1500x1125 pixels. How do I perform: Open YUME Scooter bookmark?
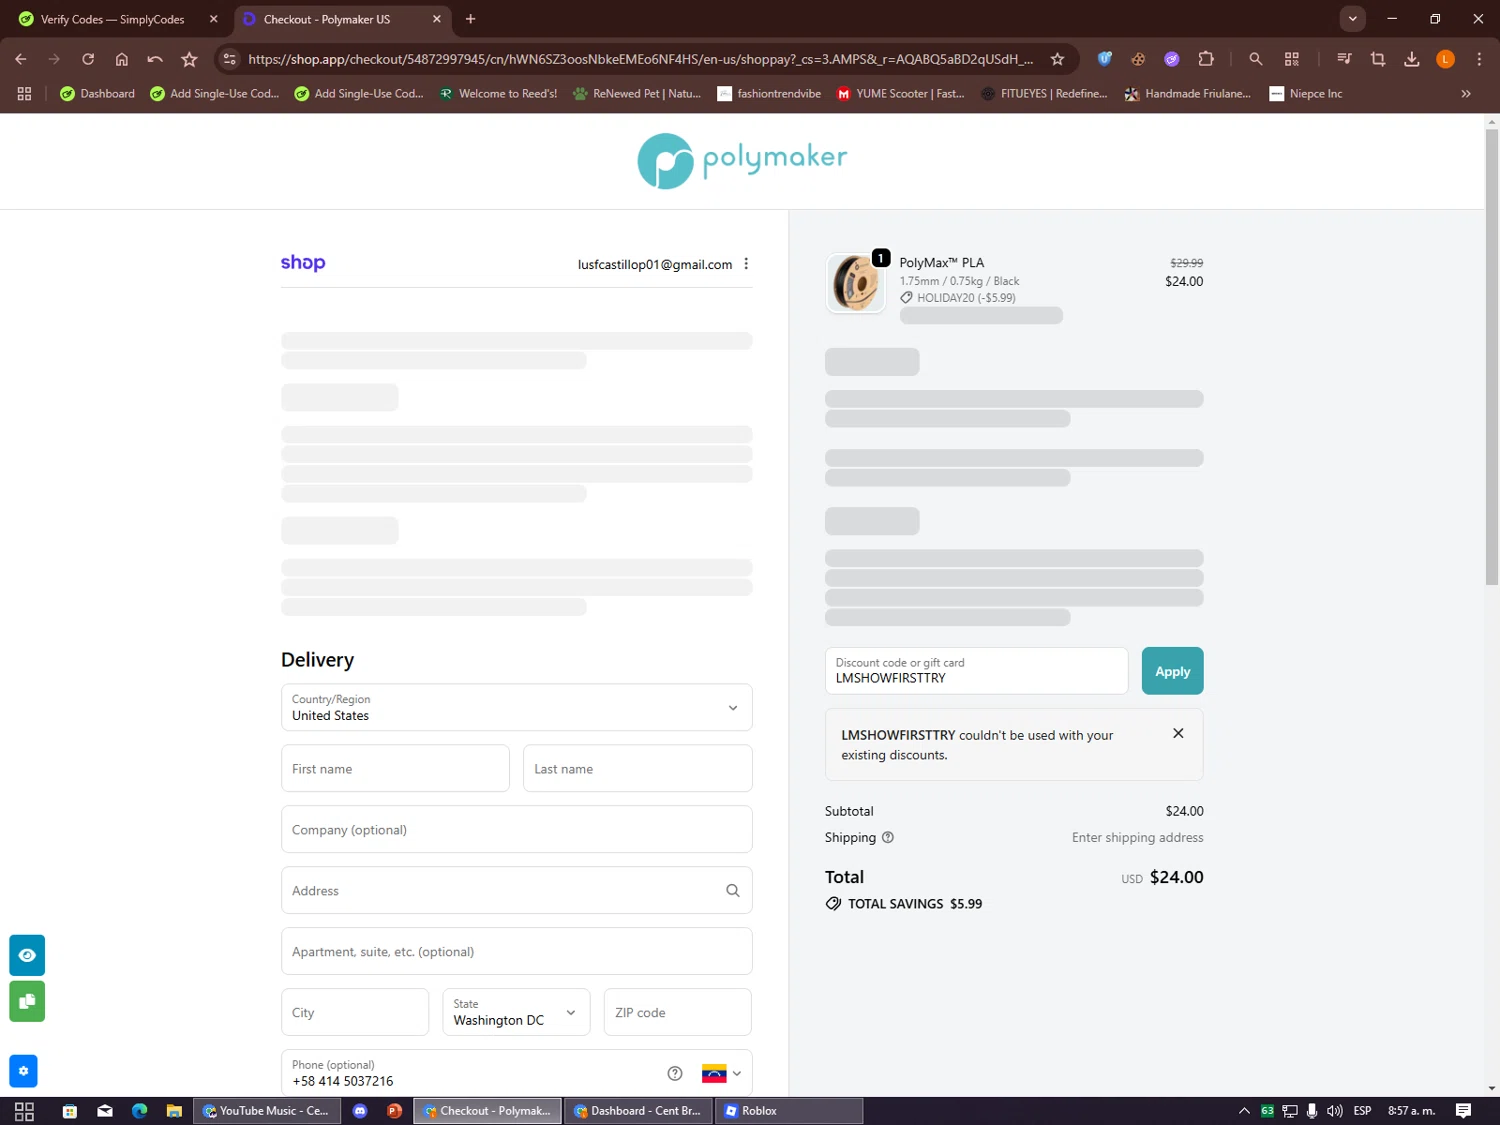[900, 93]
